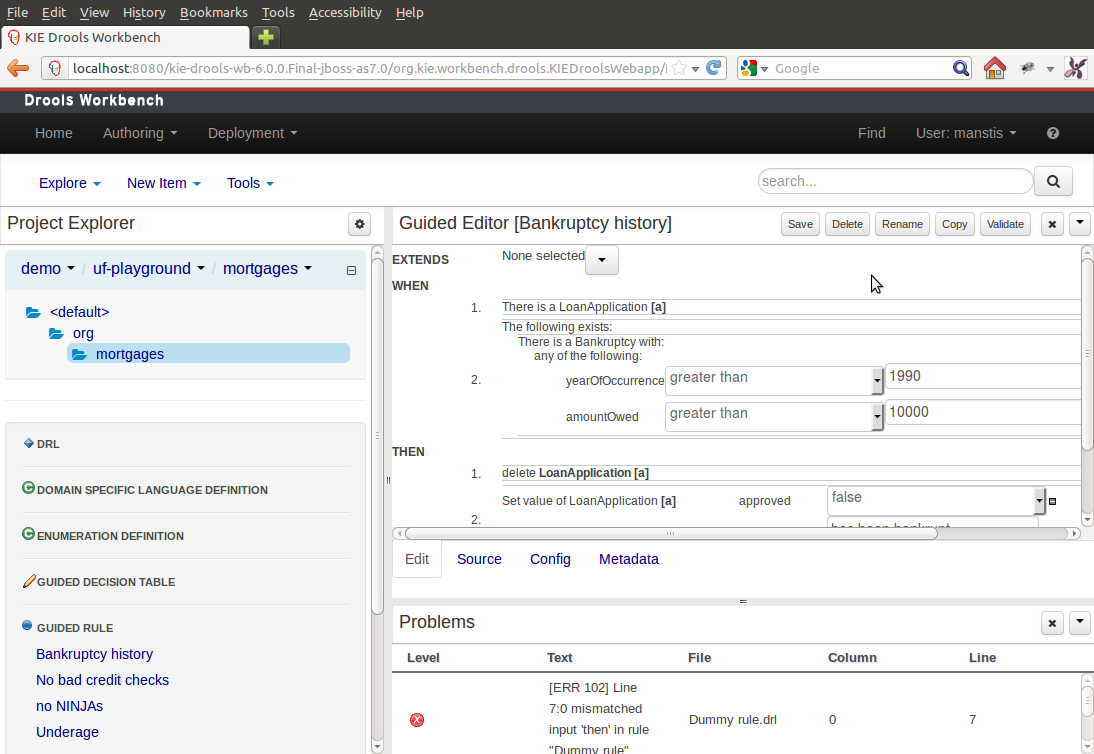Screen dimensions: 1094x754
Task: Reload the page using refresh icon
Action: tap(714, 68)
